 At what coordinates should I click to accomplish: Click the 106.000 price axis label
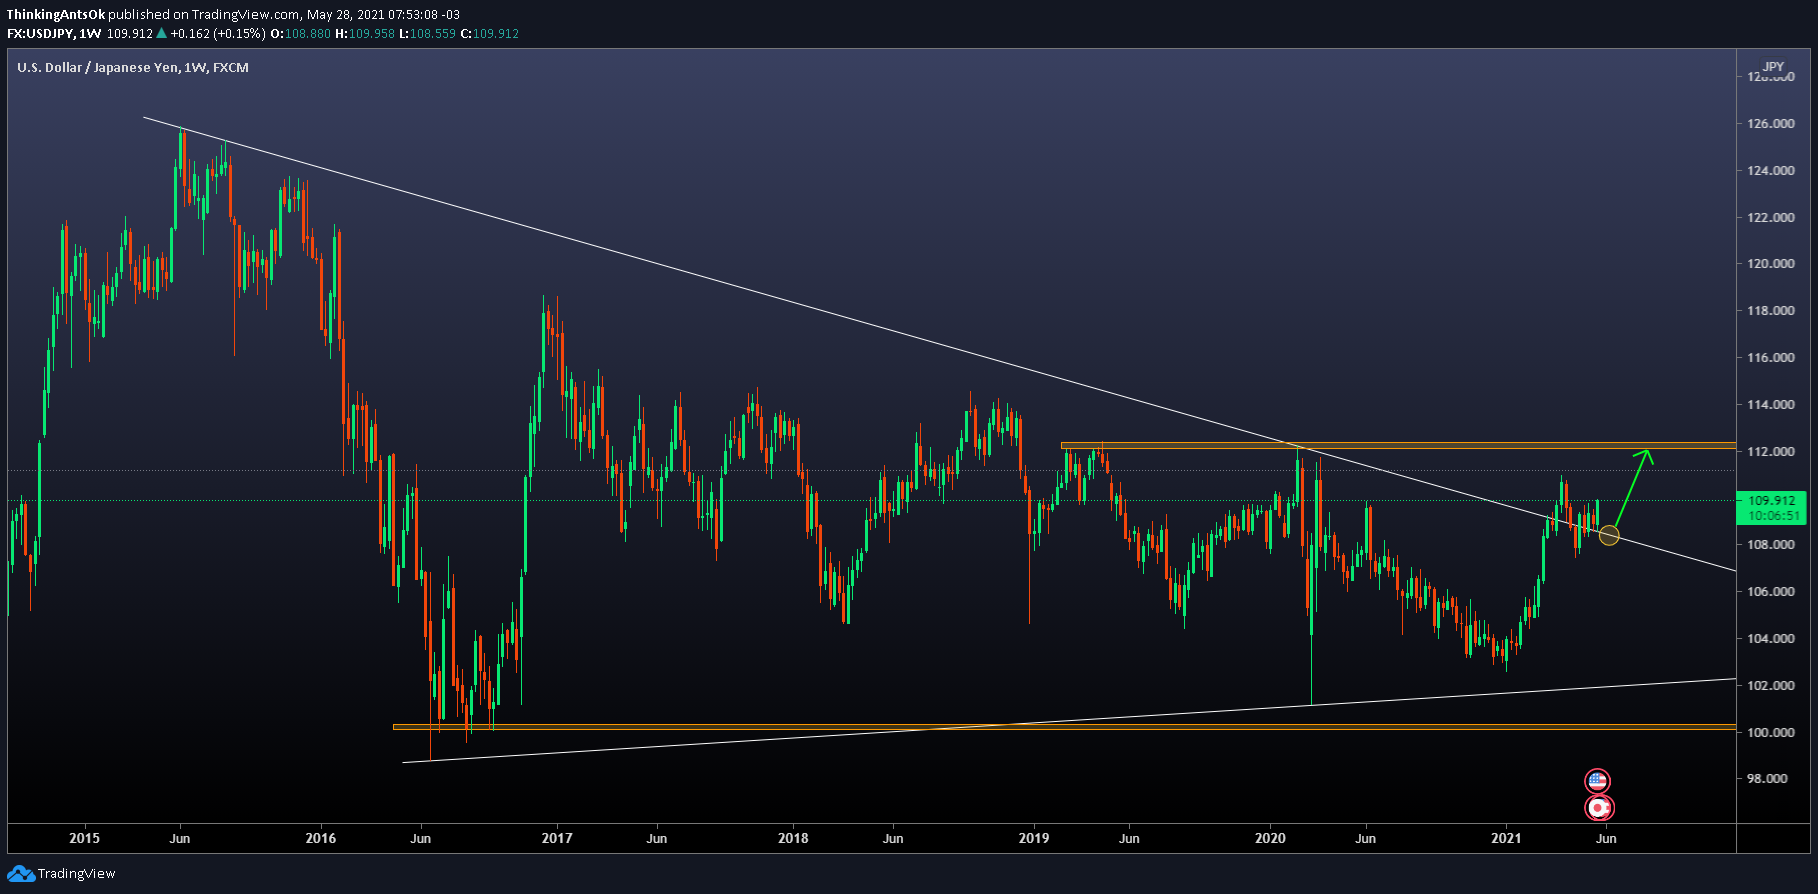[1770, 592]
